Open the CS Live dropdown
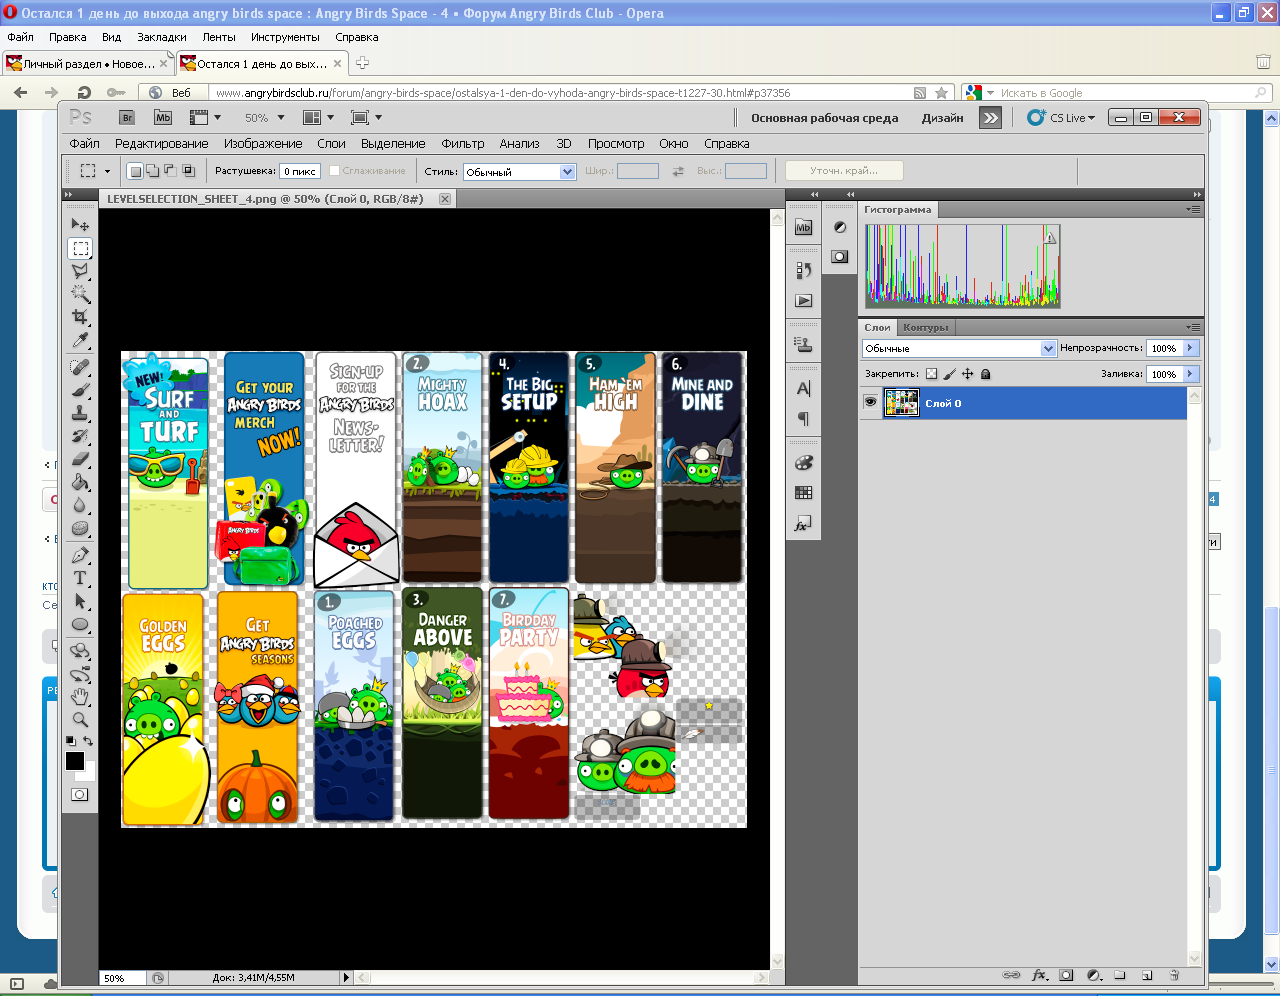The image size is (1280, 996). (x=1062, y=118)
